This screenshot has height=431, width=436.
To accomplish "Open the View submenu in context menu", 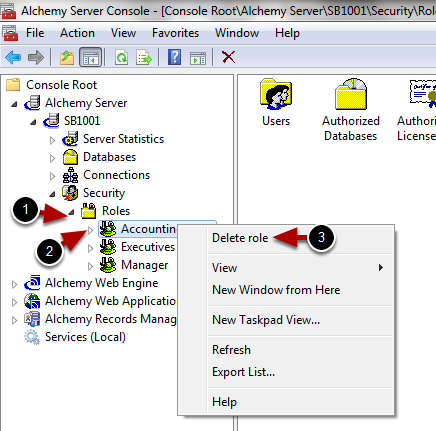I will click(x=299, y=268).
